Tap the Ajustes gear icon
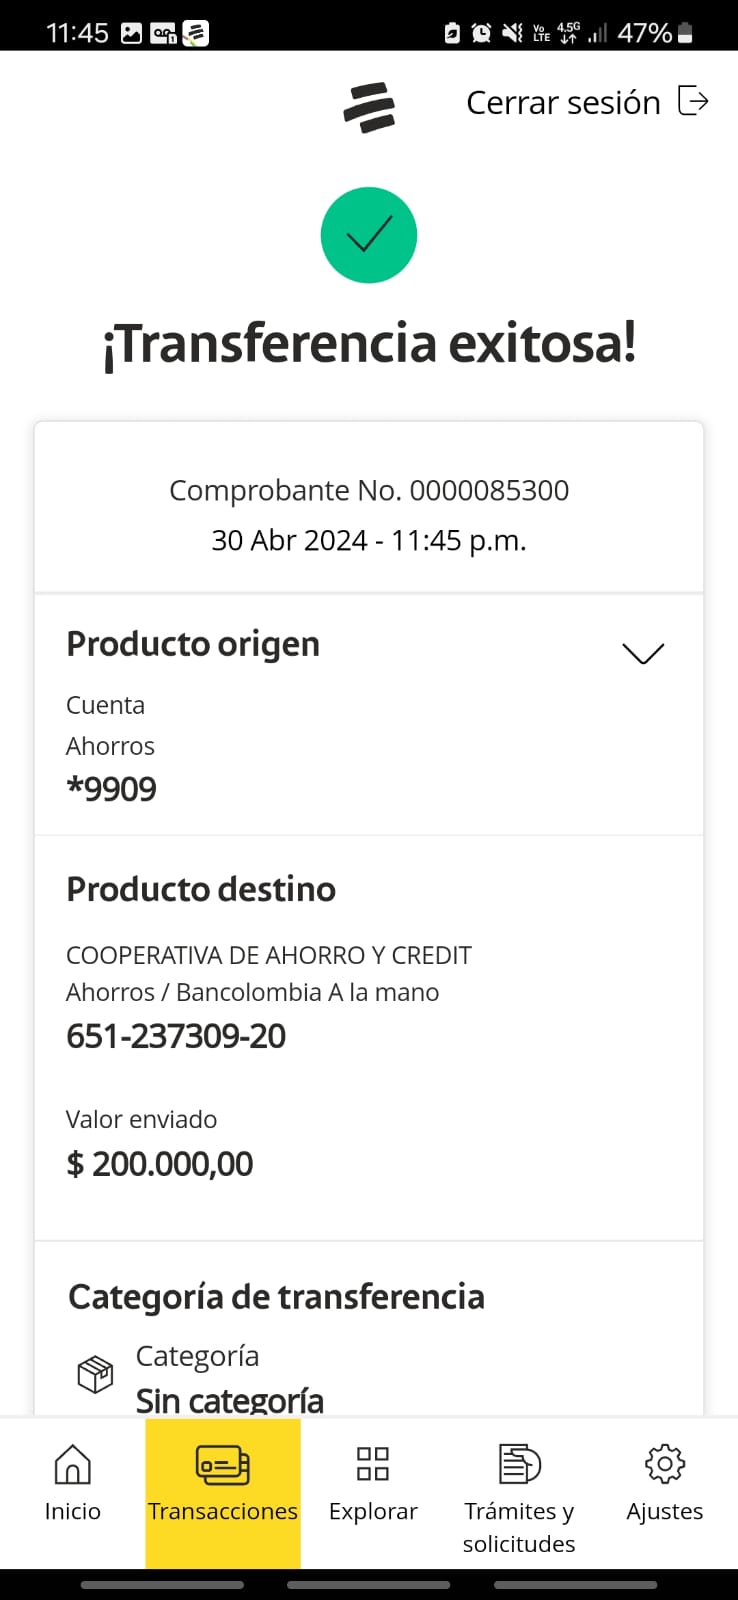This screenshot has height=1600, width=738. click(x=665, y=1464)
